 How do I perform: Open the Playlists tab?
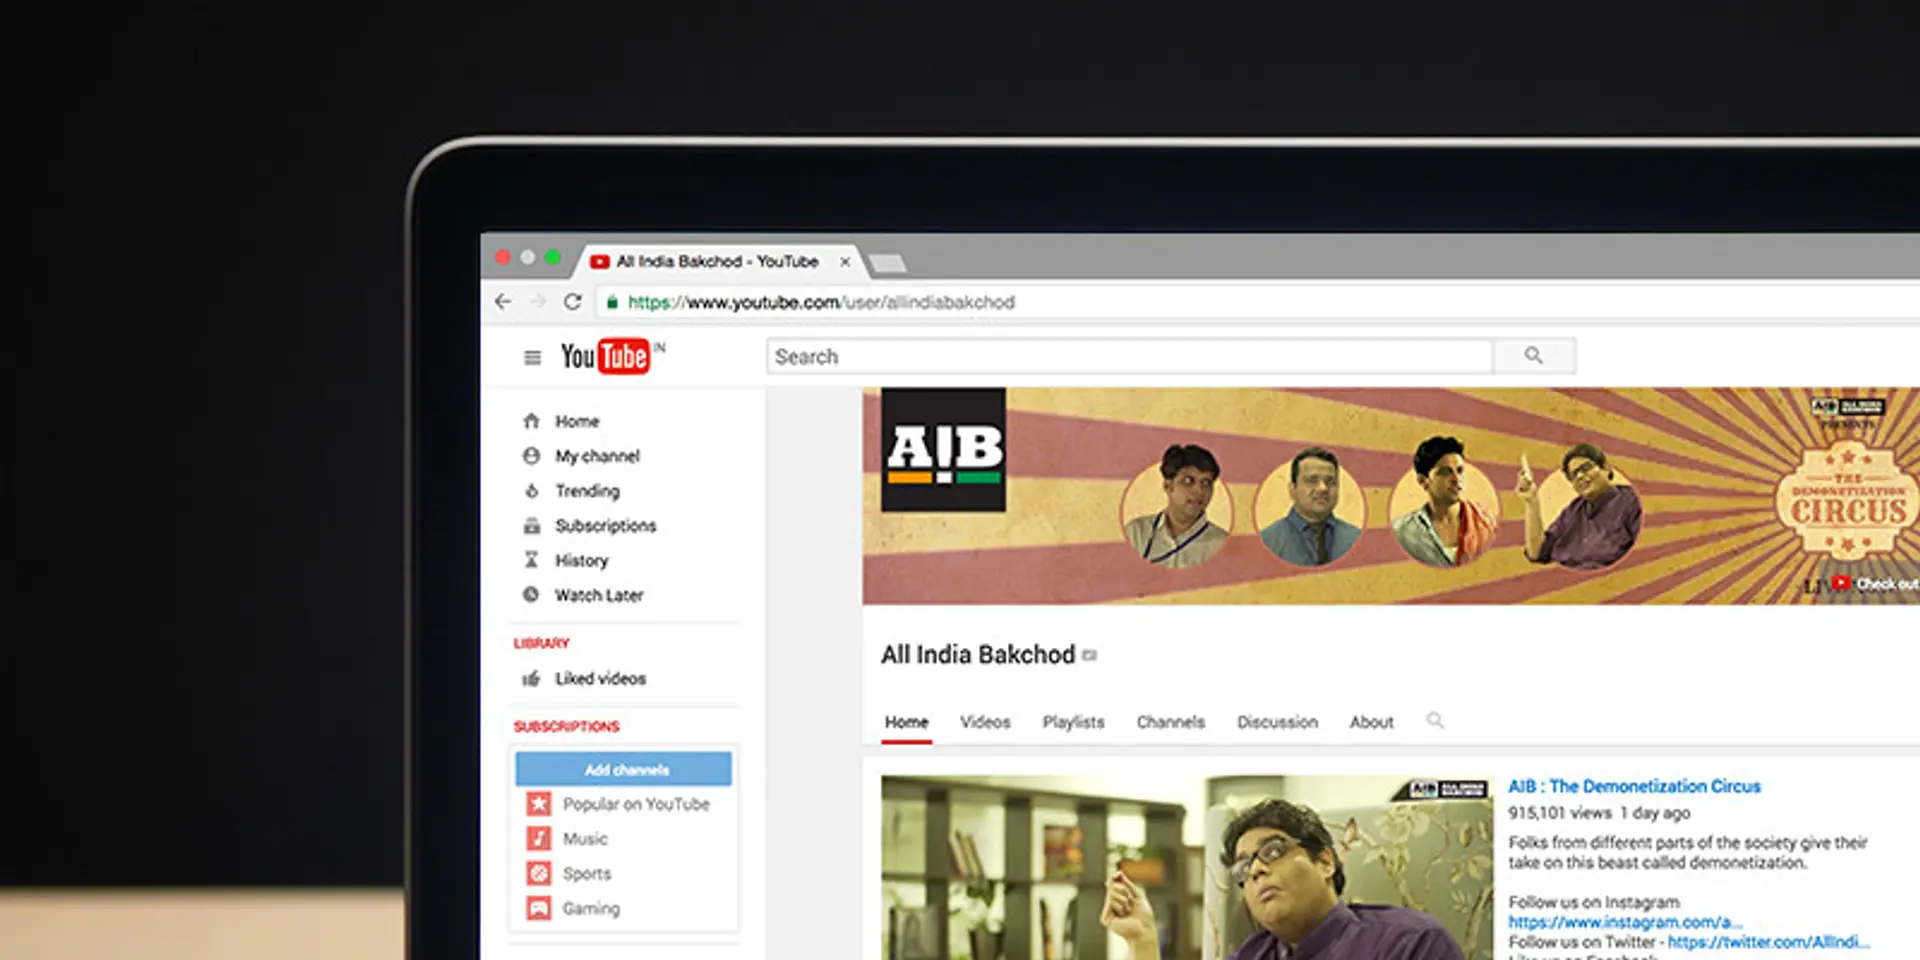click(1073, 722)
